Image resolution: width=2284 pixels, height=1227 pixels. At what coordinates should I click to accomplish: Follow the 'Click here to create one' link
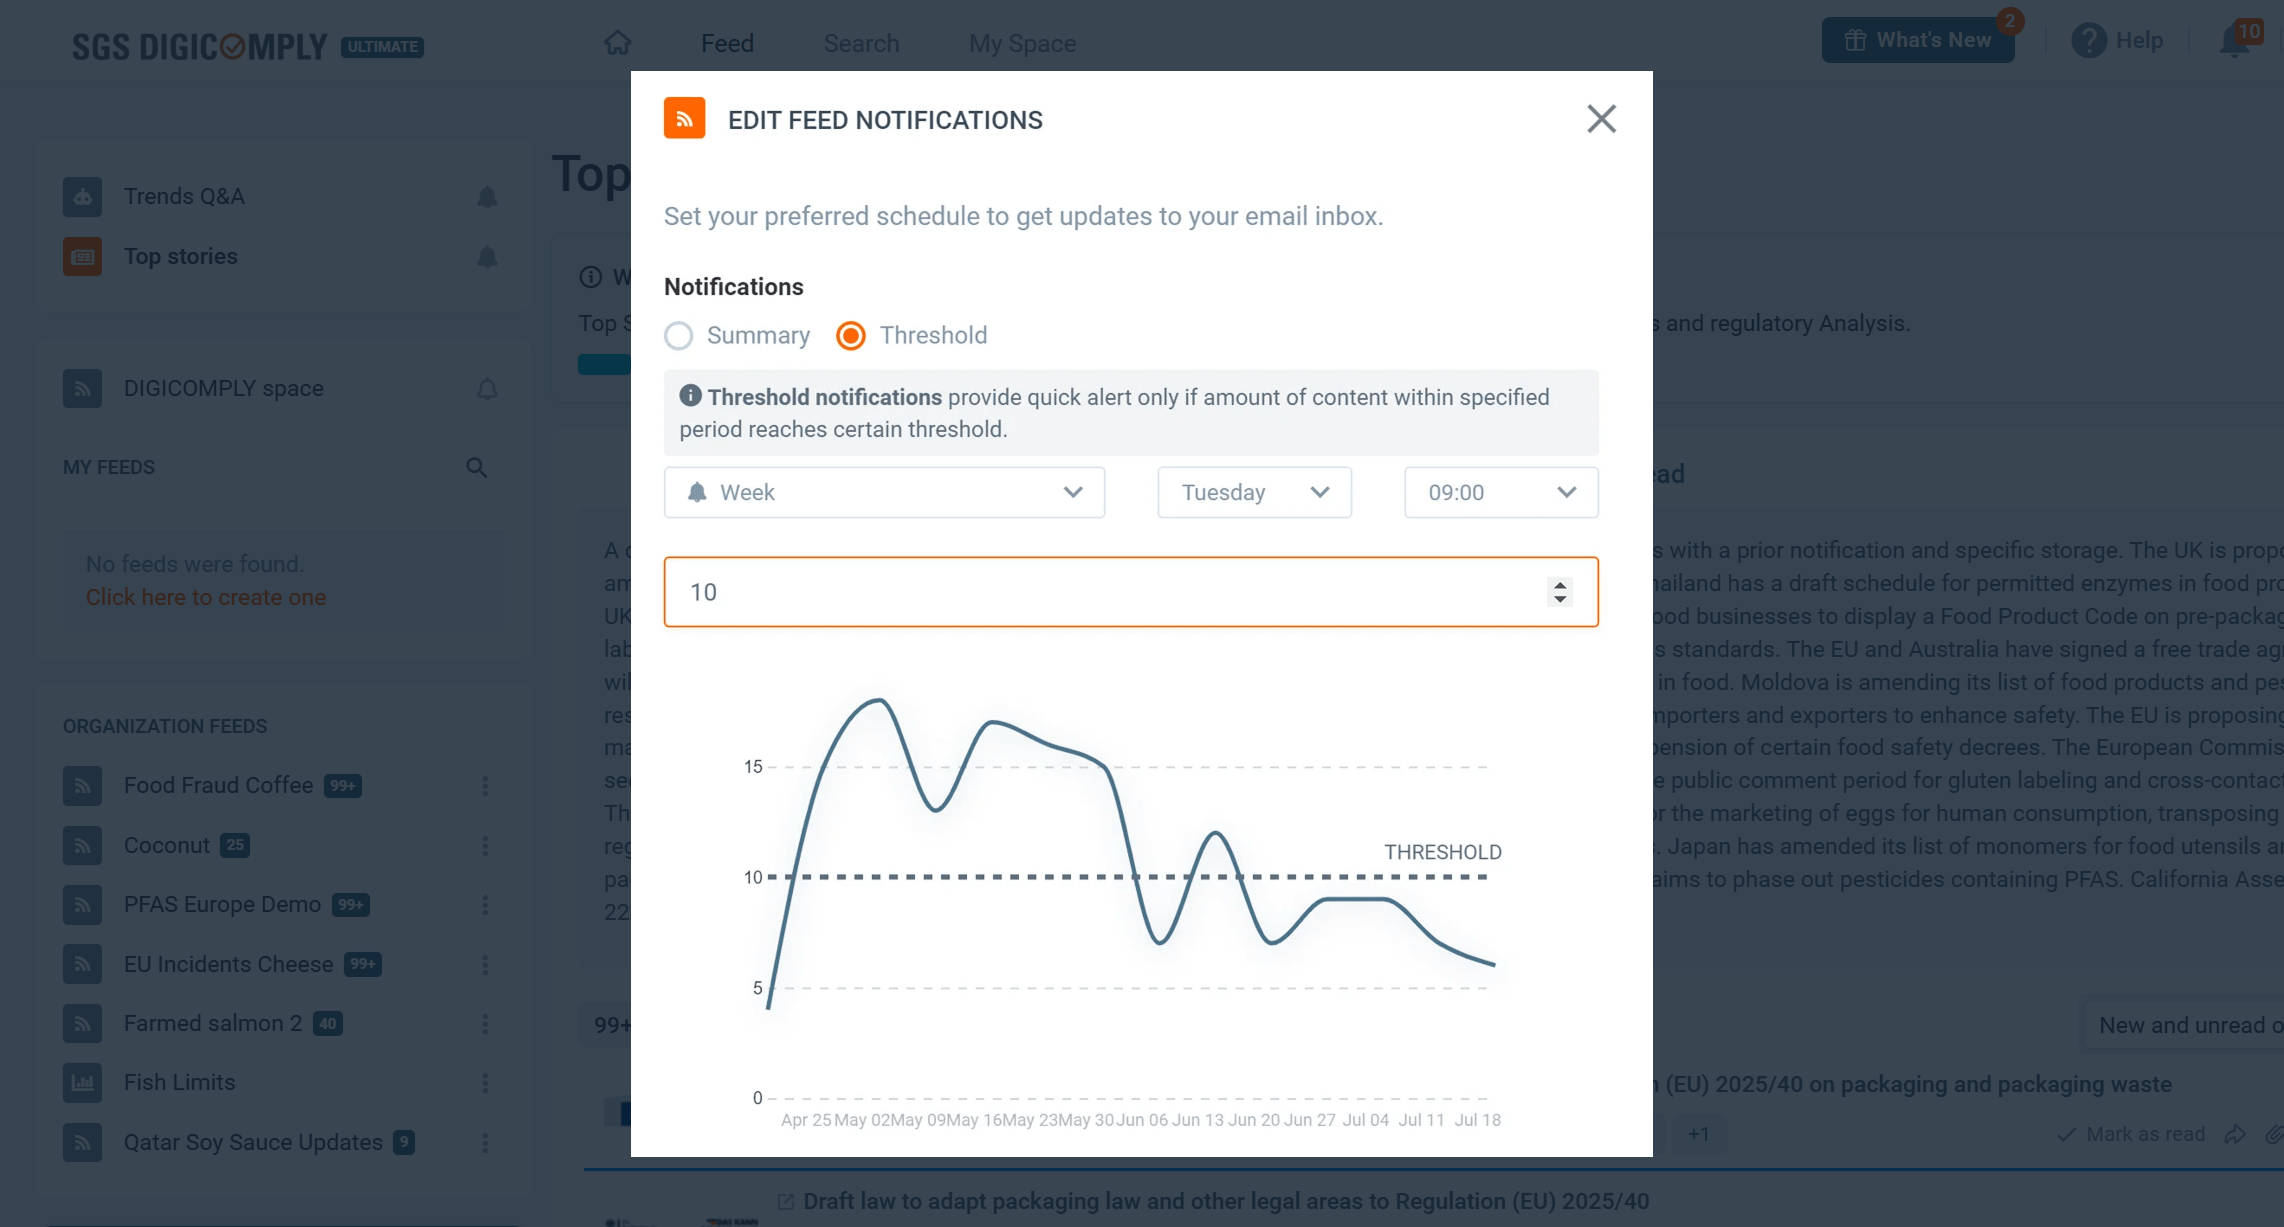pyautogui.click(x=206, y=598)
